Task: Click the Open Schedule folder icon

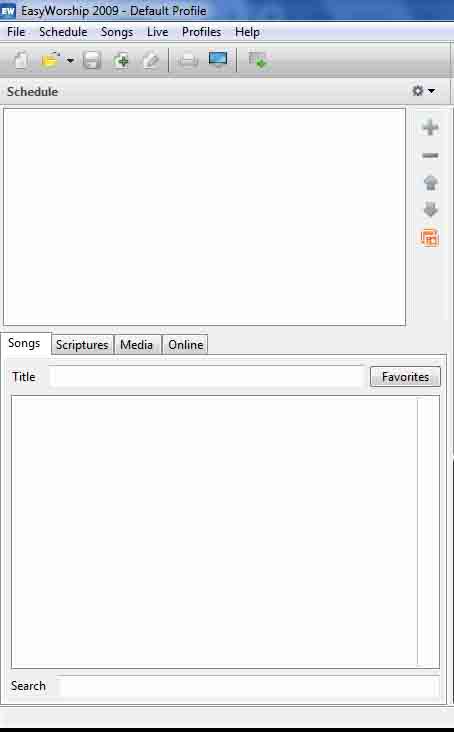Action: (50, 61)
